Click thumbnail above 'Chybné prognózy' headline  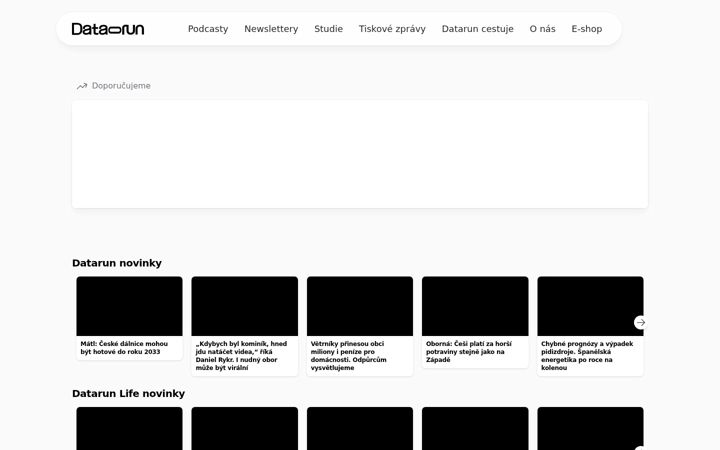tap(591, 306)
